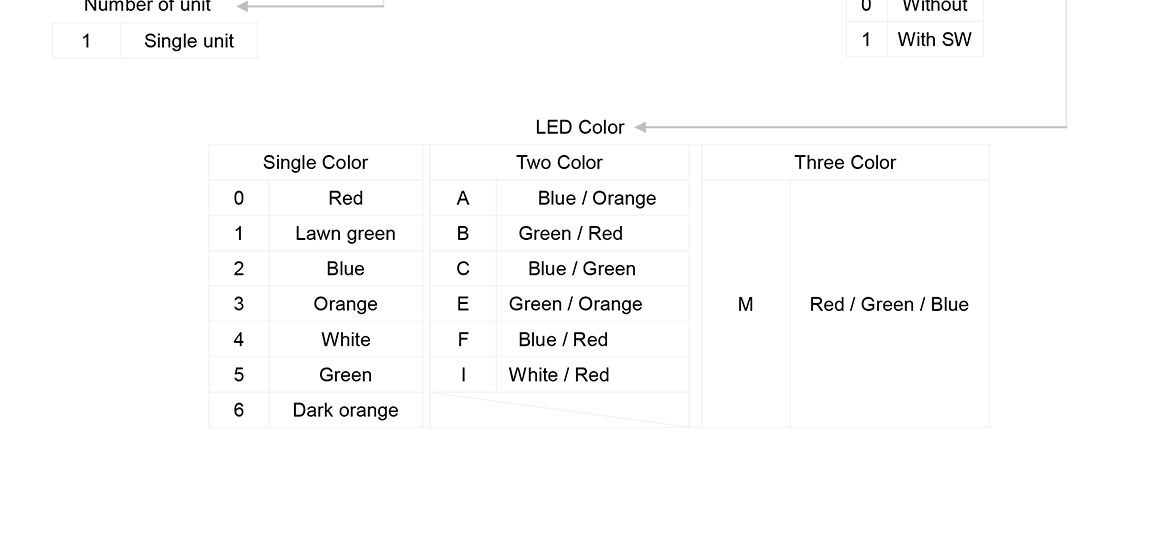Select the "Three Color" column header
1150x540 pixels.
click(845, 162)
